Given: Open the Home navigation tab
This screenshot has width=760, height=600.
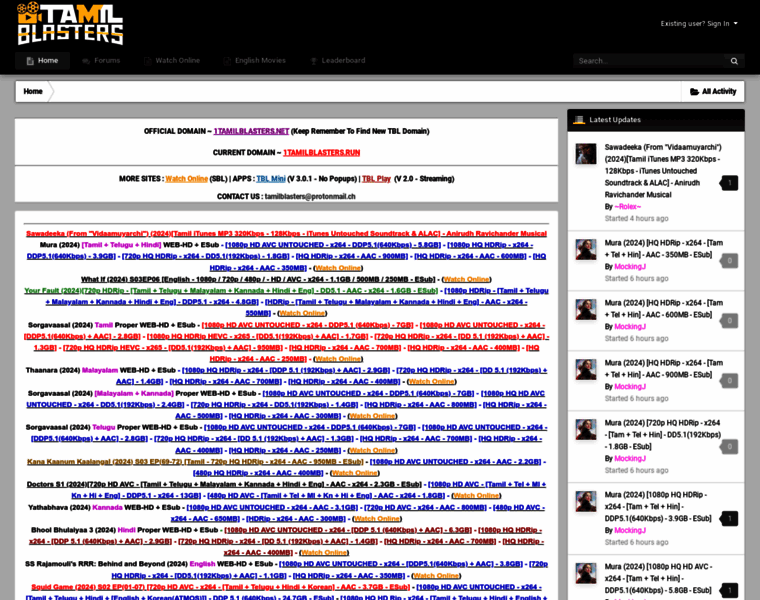Looking at the screenshot, I should 43,61.
